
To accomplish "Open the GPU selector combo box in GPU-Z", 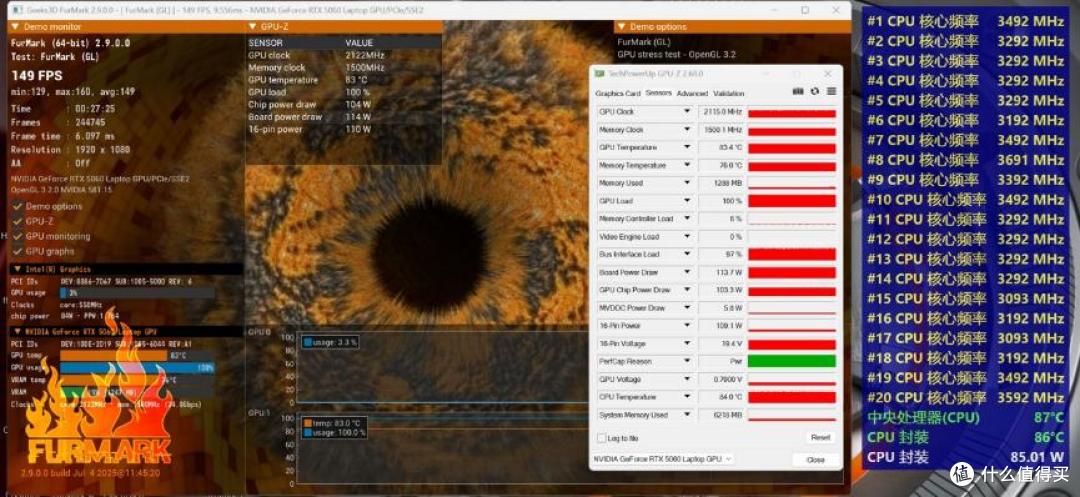I will 663,459.
